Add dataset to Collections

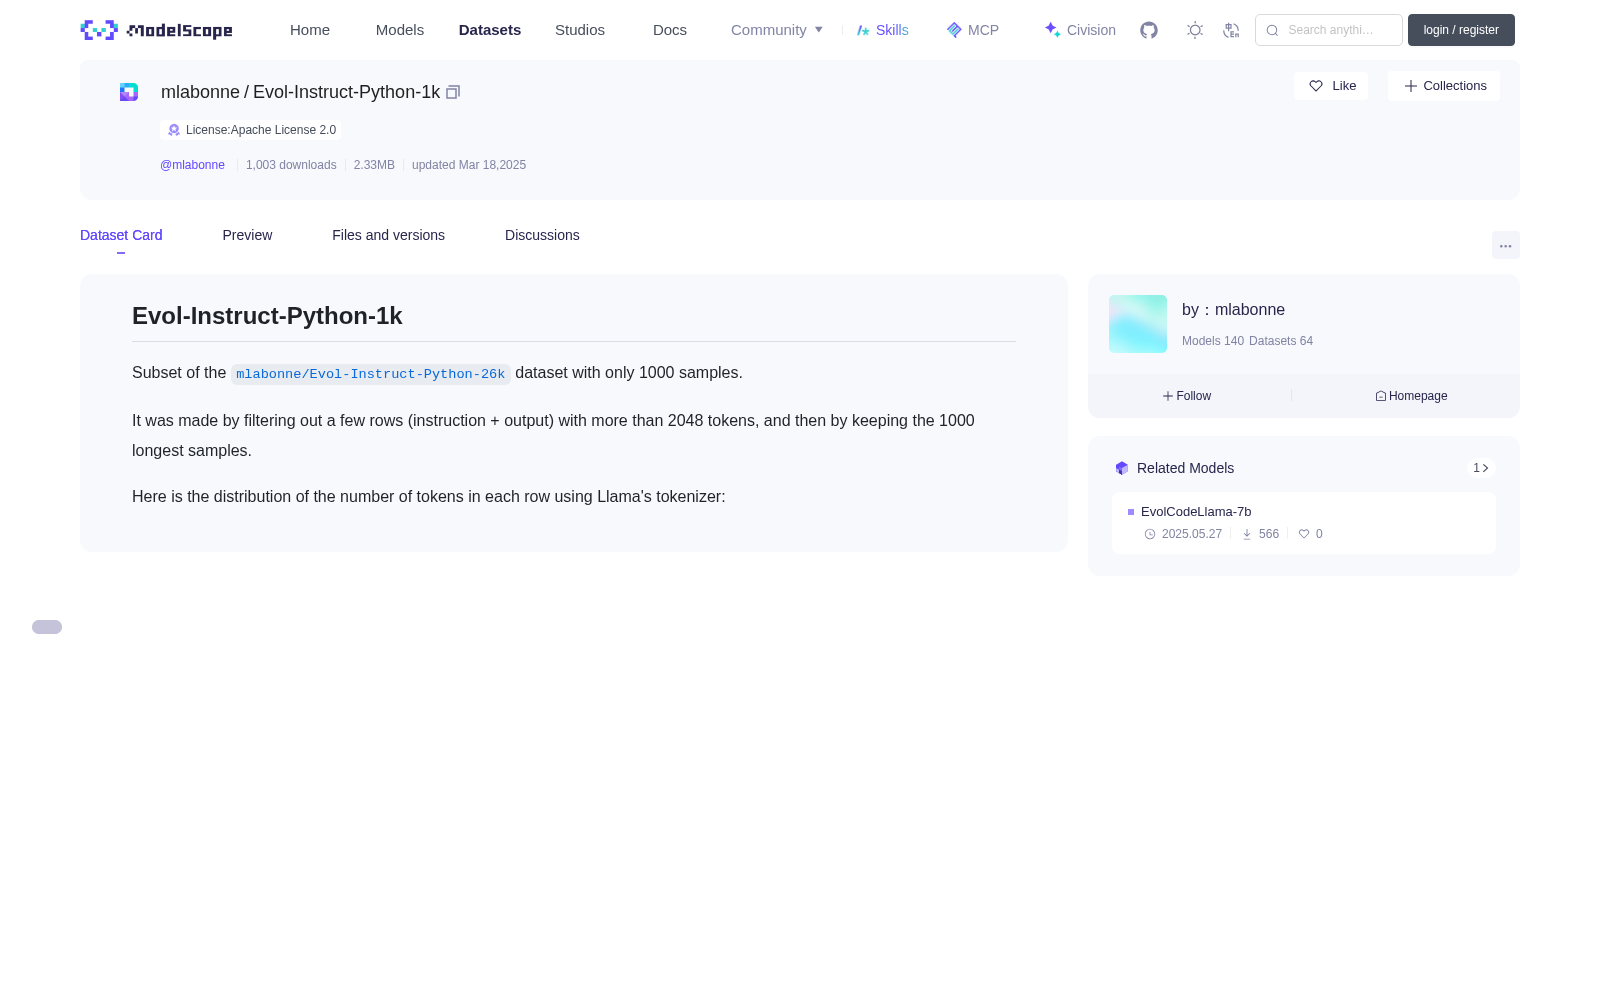(1444, 86)
